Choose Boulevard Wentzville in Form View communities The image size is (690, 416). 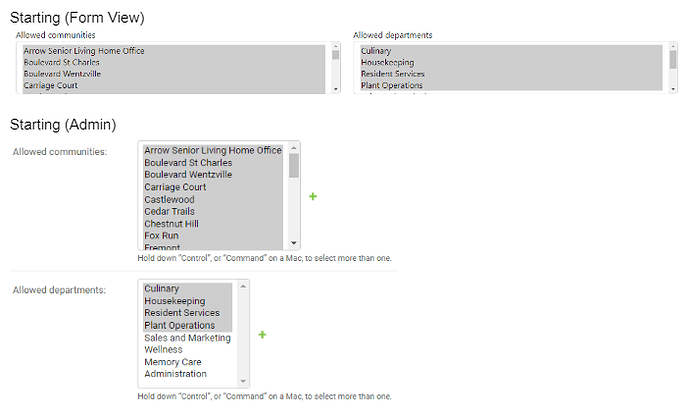click(x=62, y=74)
